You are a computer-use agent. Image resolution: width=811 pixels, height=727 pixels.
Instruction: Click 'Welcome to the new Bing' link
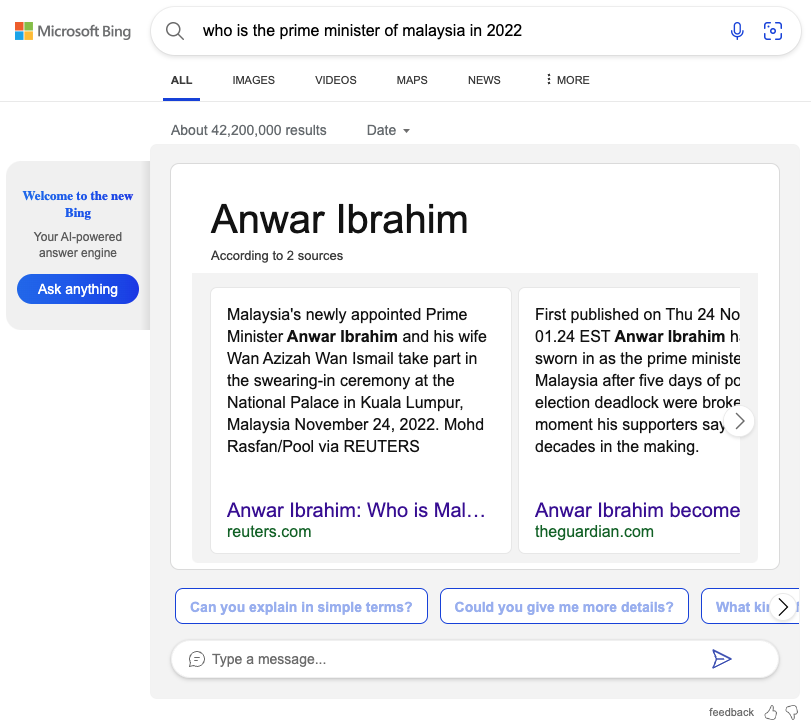point(78,204)
